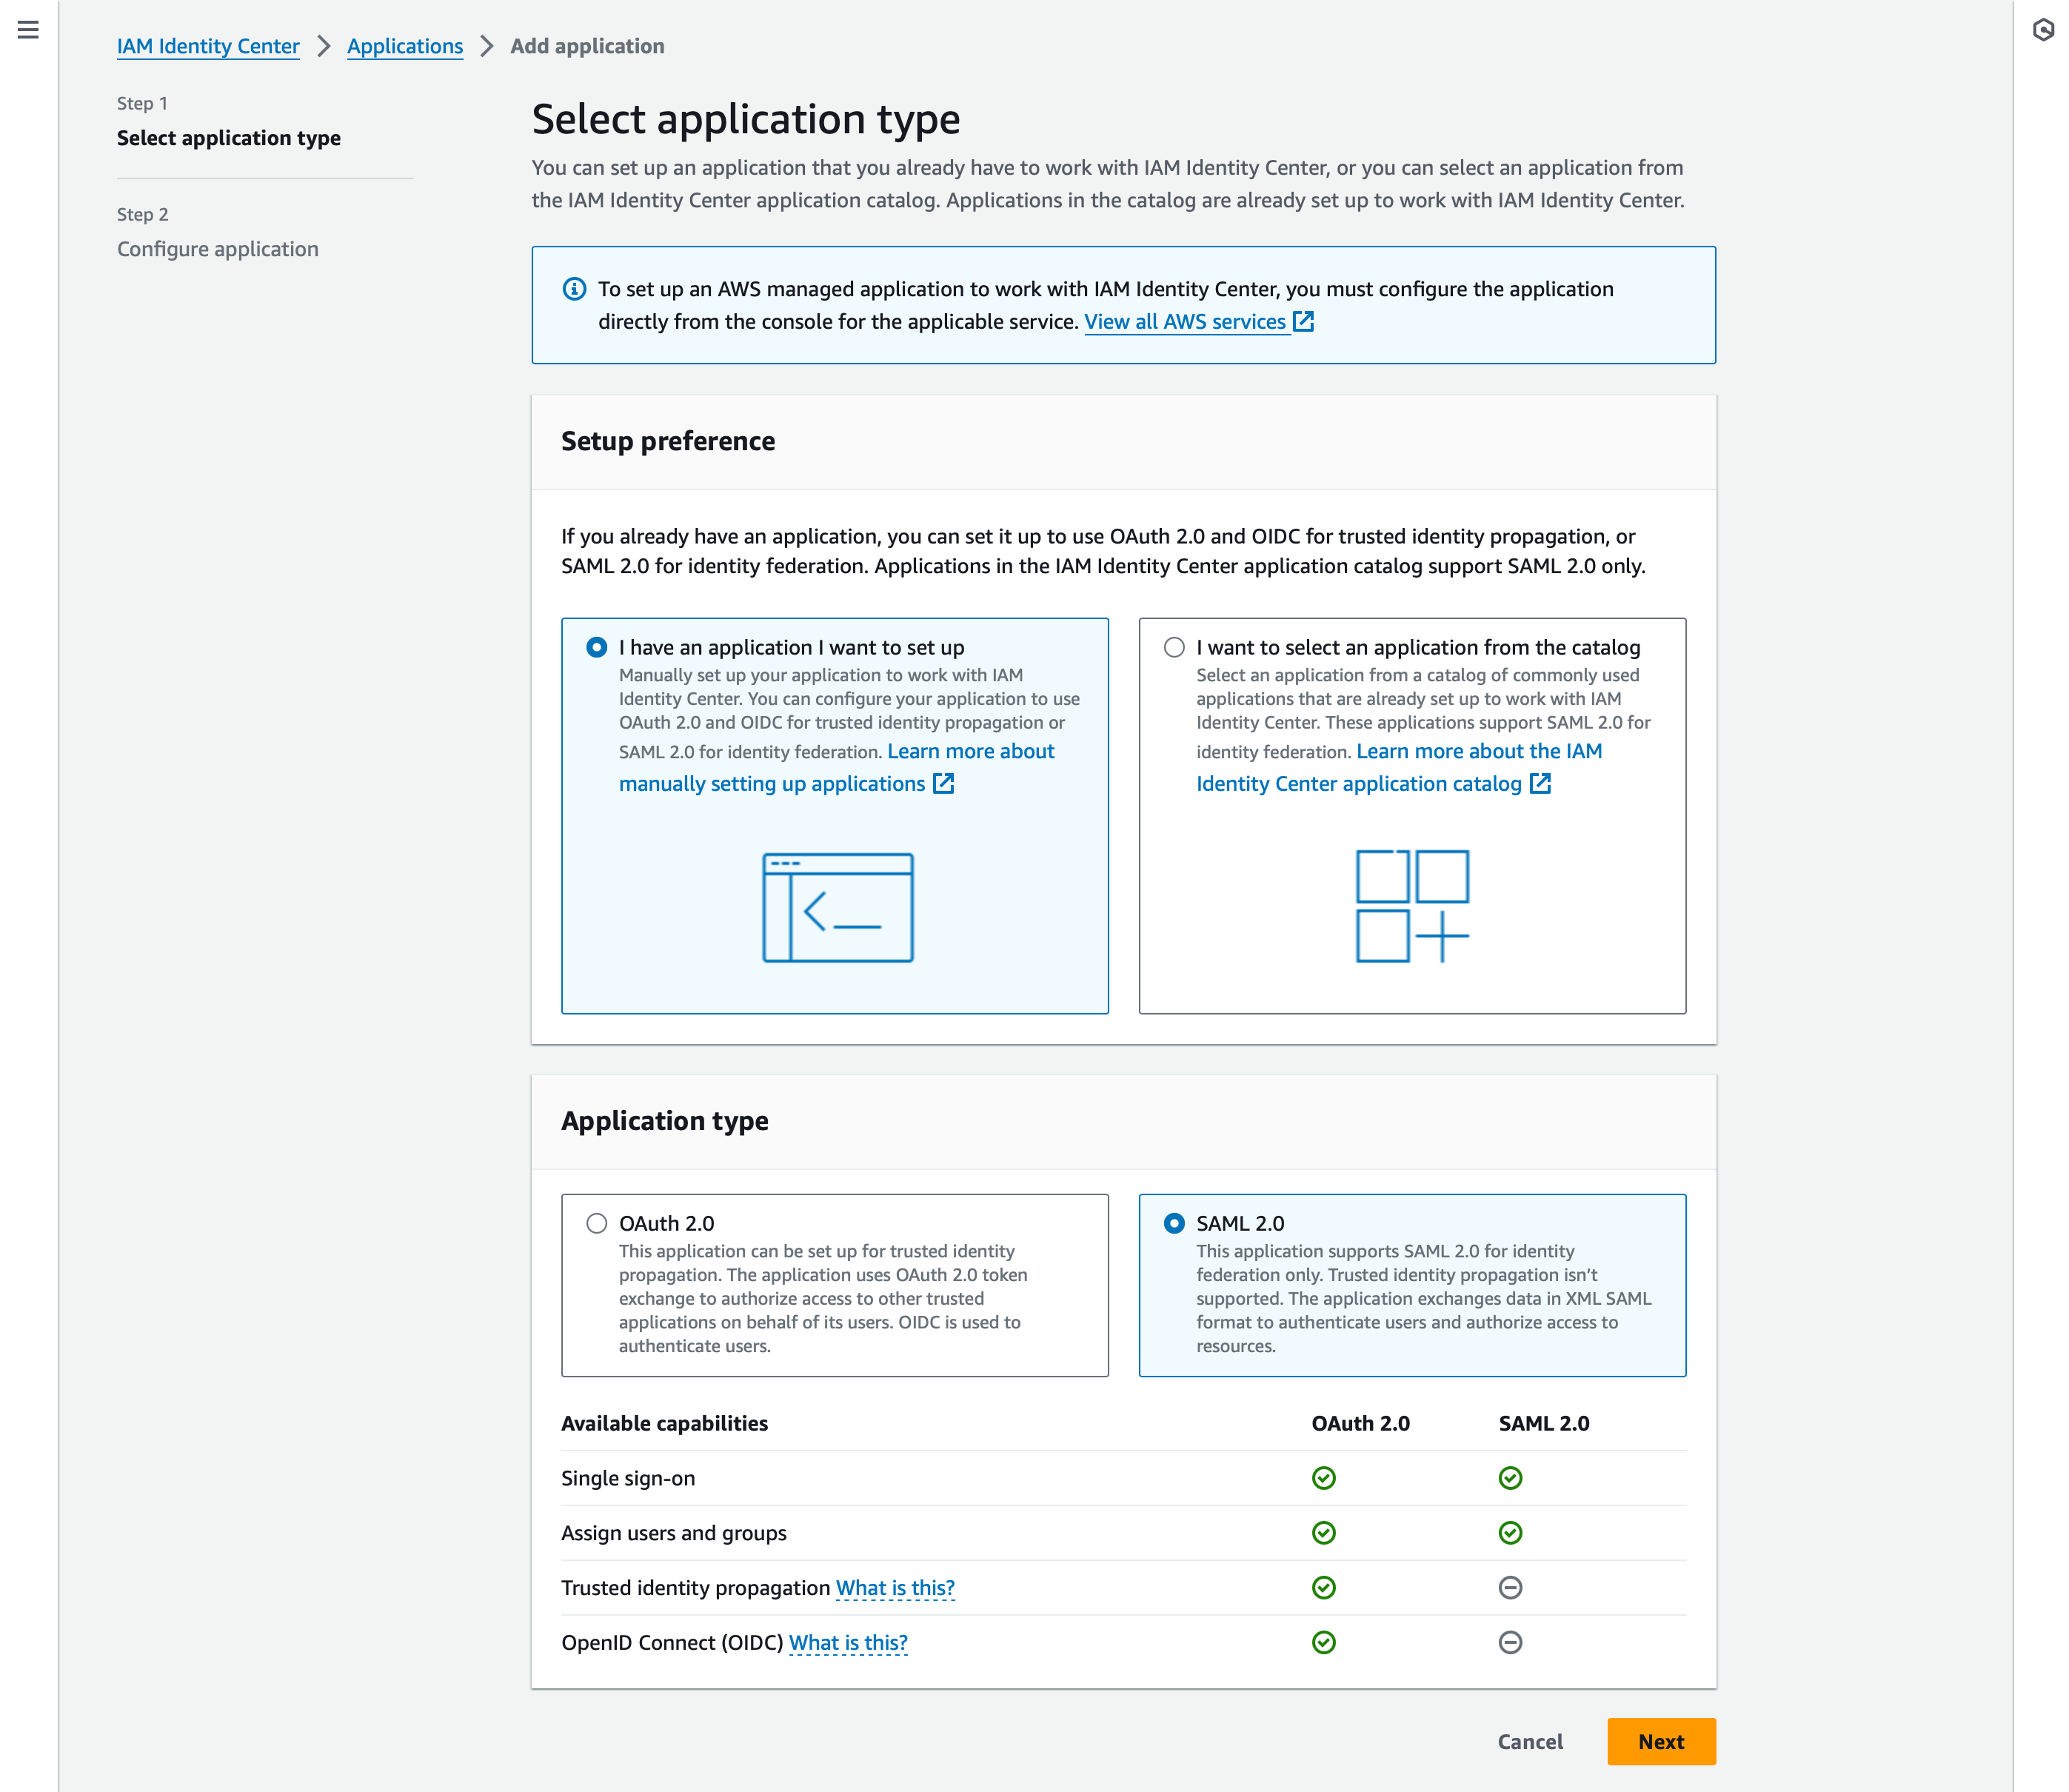
Task: Choose the SAML 2.0 application type radio
Action: (1174, 1224)
